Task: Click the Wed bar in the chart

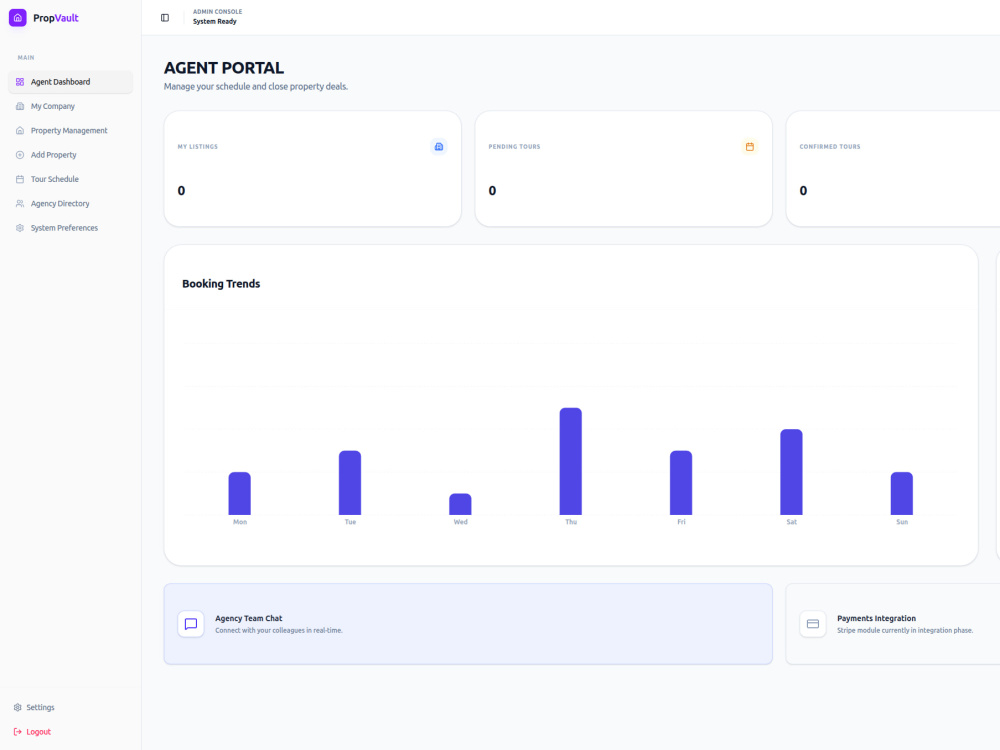Action: click(x=460, y=504)
